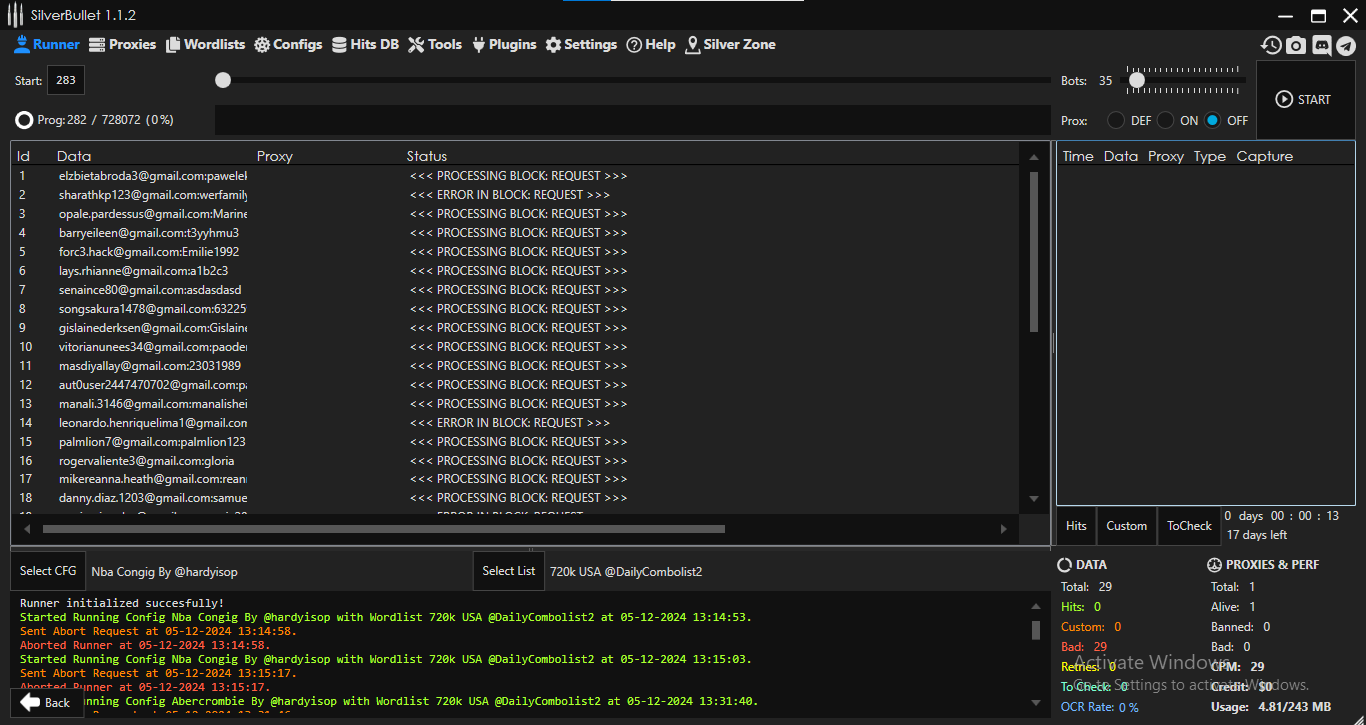Click the runner list horizontal scroll-left arrow

pyautogui.click(x=27, y=529)
